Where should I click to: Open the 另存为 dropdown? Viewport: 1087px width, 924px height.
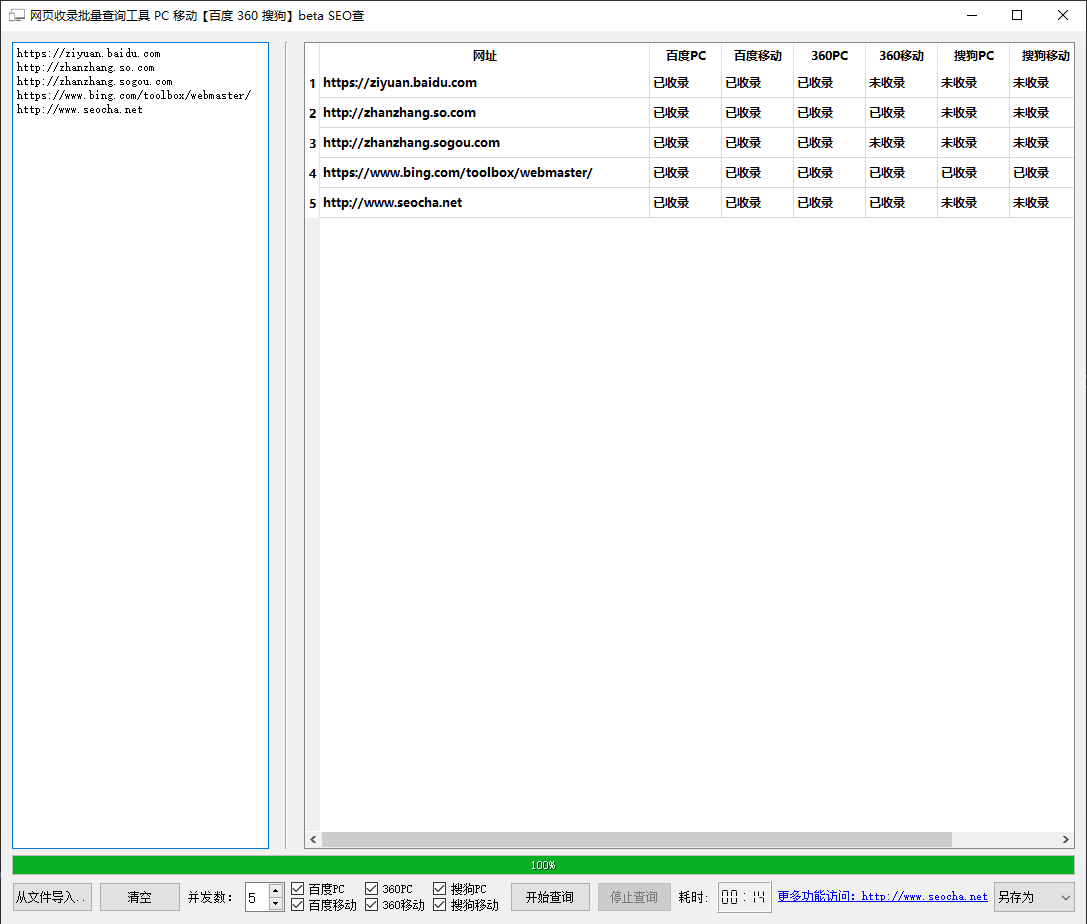tap(1033, 897)
